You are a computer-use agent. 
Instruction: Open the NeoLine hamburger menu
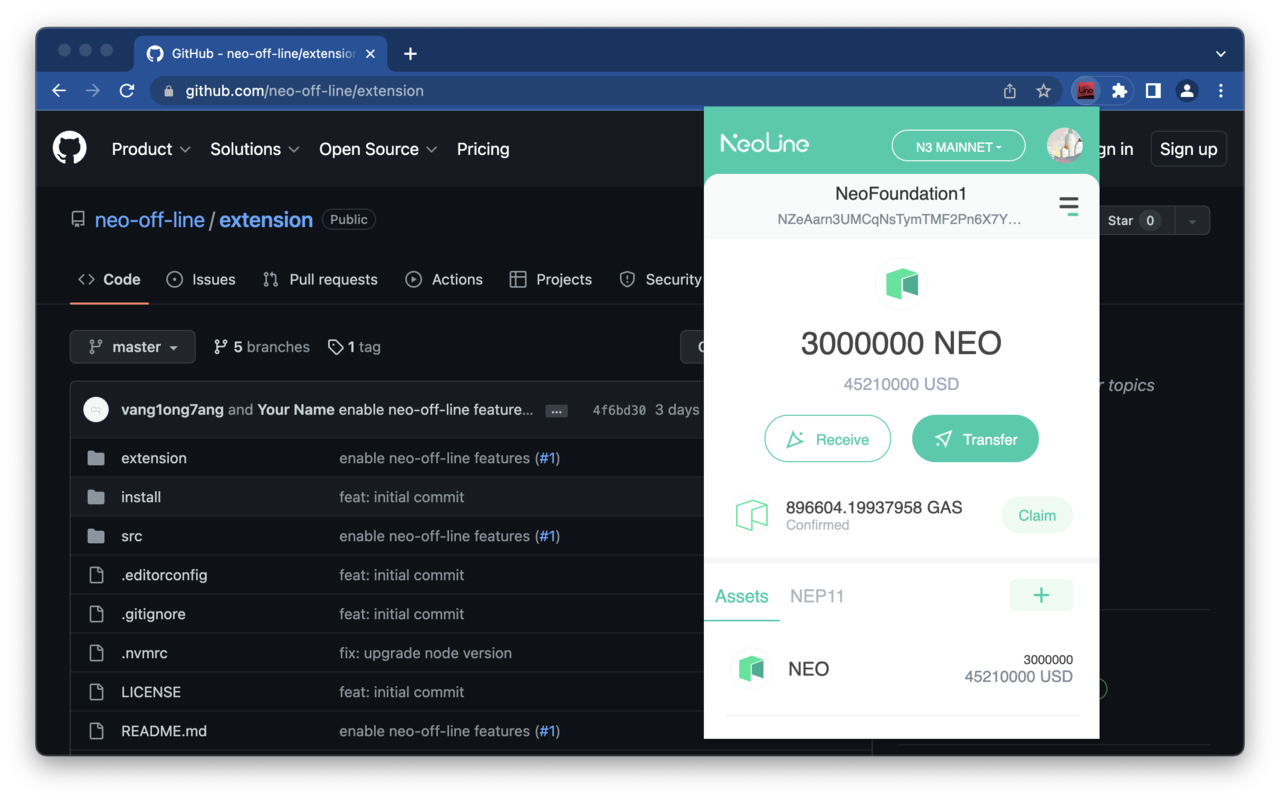click(x=1068, y=205)
